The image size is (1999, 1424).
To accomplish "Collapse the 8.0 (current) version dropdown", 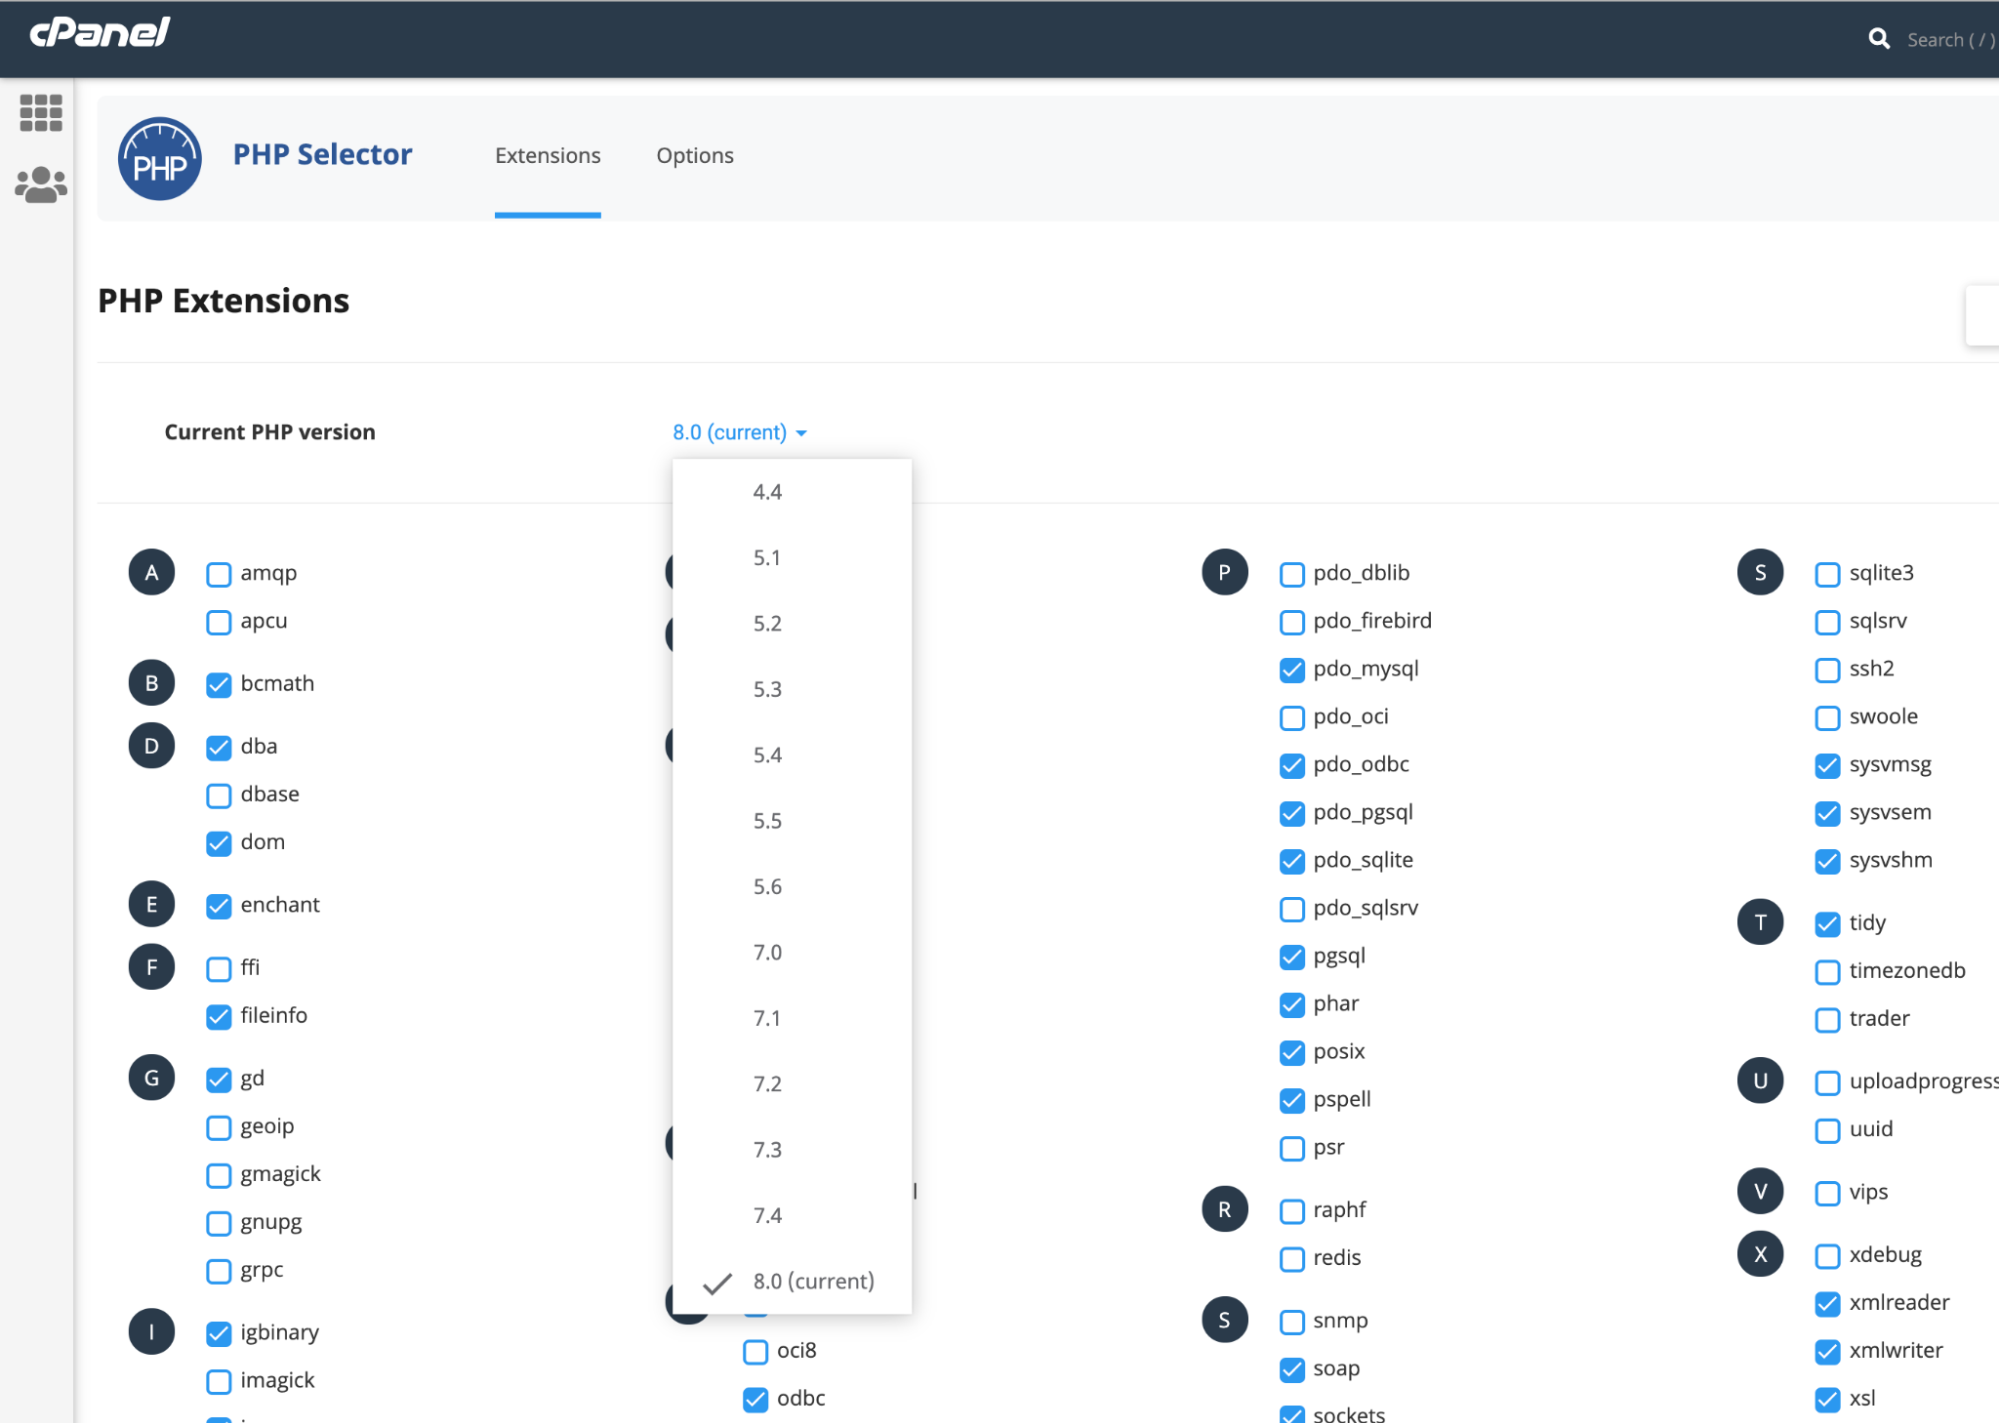I will pyautogui.click(x=739, y=433).
